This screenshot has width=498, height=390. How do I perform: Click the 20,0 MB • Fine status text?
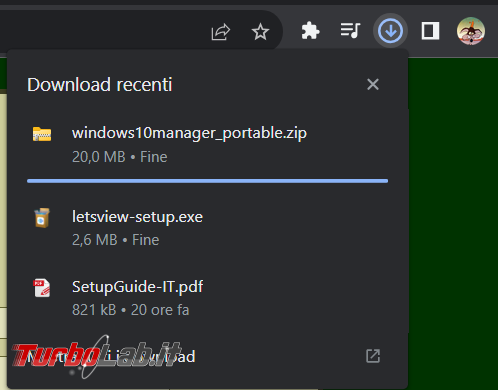(120, 157)
